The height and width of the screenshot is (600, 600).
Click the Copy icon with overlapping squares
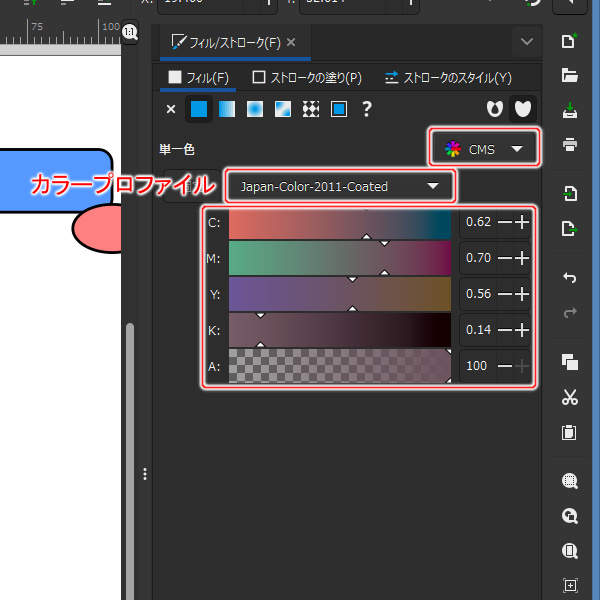click(570, 362)
